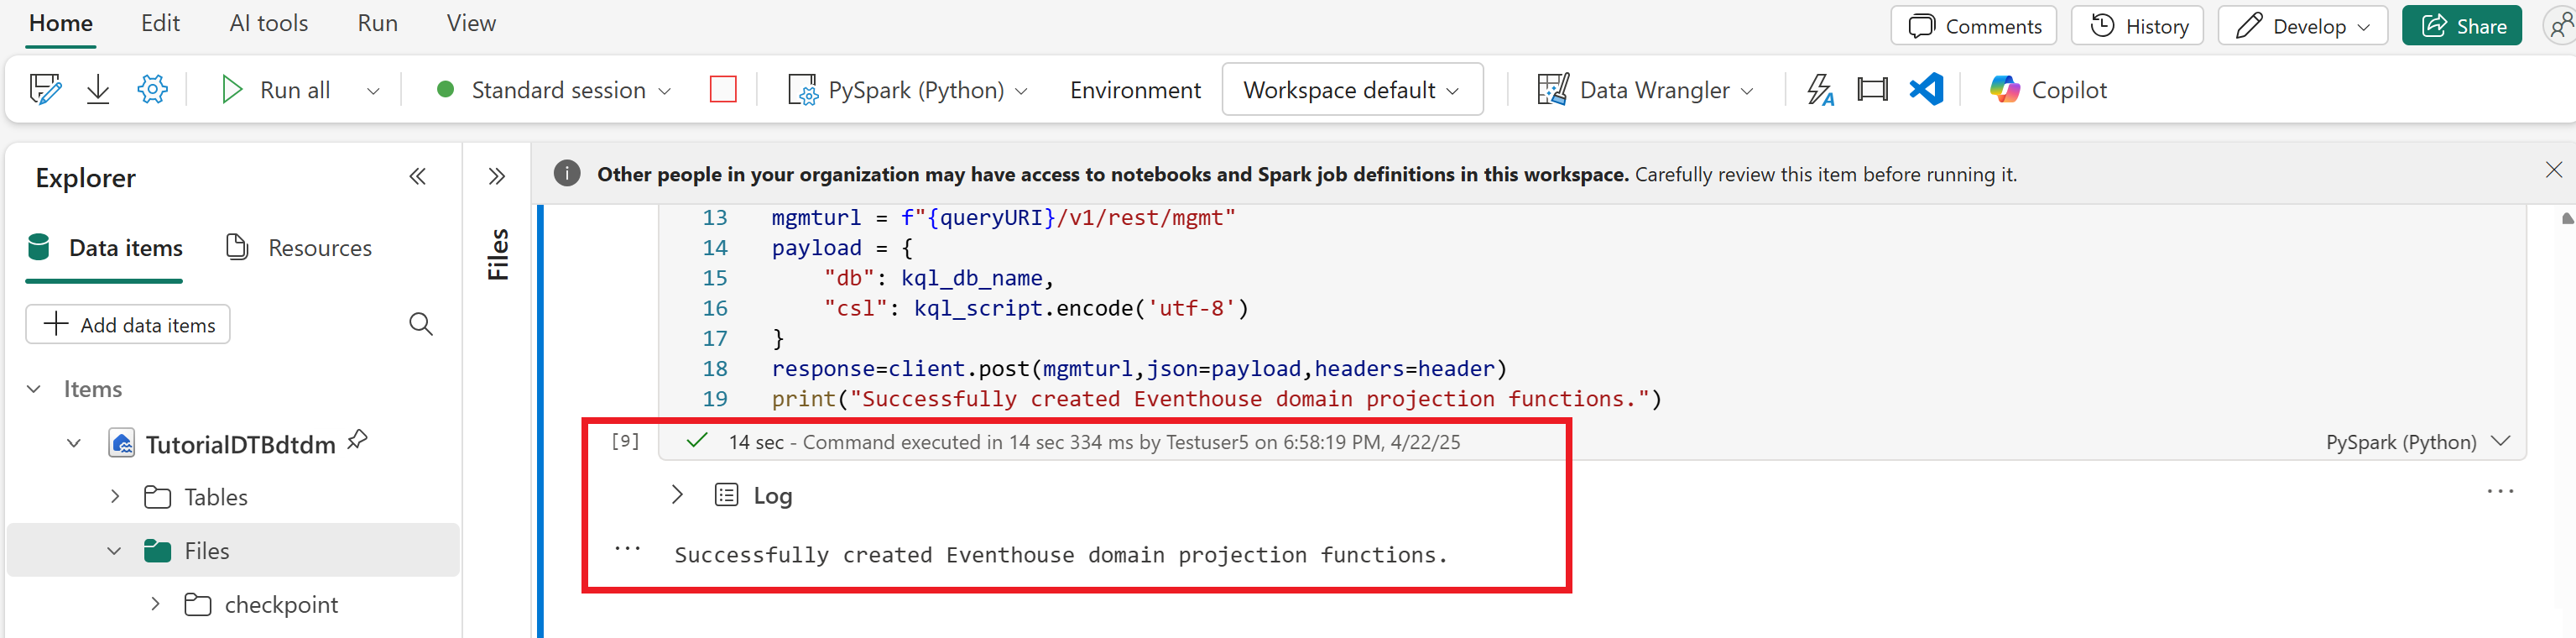Click the Log list icon
2576x638 pixels.
click(x=727, y=495)
